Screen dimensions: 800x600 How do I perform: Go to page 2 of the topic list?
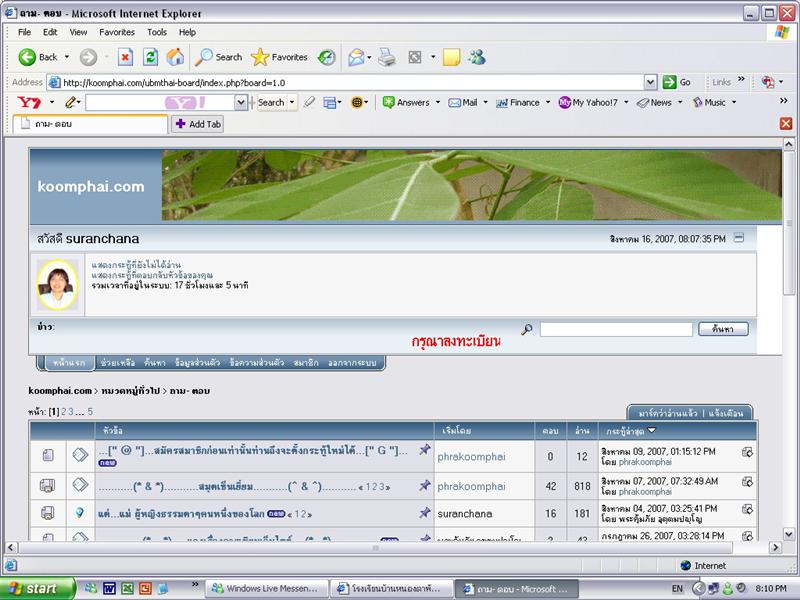63,412
